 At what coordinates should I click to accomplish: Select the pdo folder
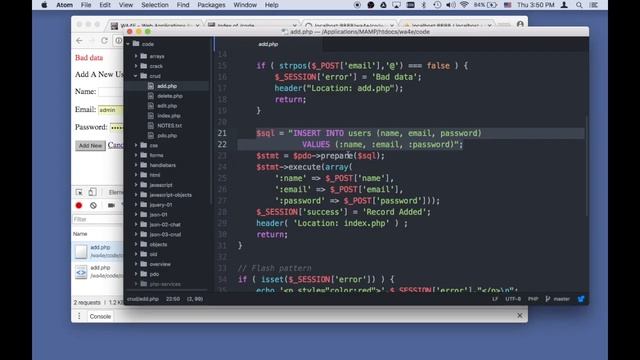click(x=154, y=274)
